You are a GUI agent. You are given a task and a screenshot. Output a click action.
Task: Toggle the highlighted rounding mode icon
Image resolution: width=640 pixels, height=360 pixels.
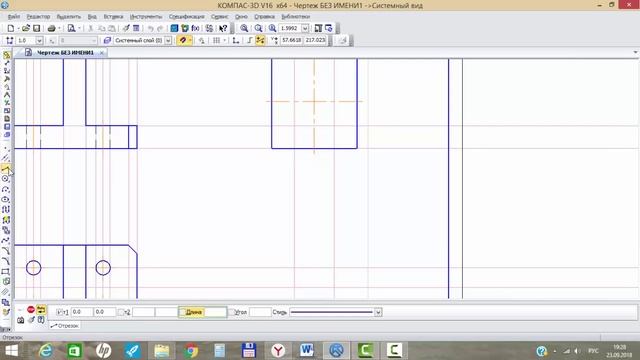point(260,40)
